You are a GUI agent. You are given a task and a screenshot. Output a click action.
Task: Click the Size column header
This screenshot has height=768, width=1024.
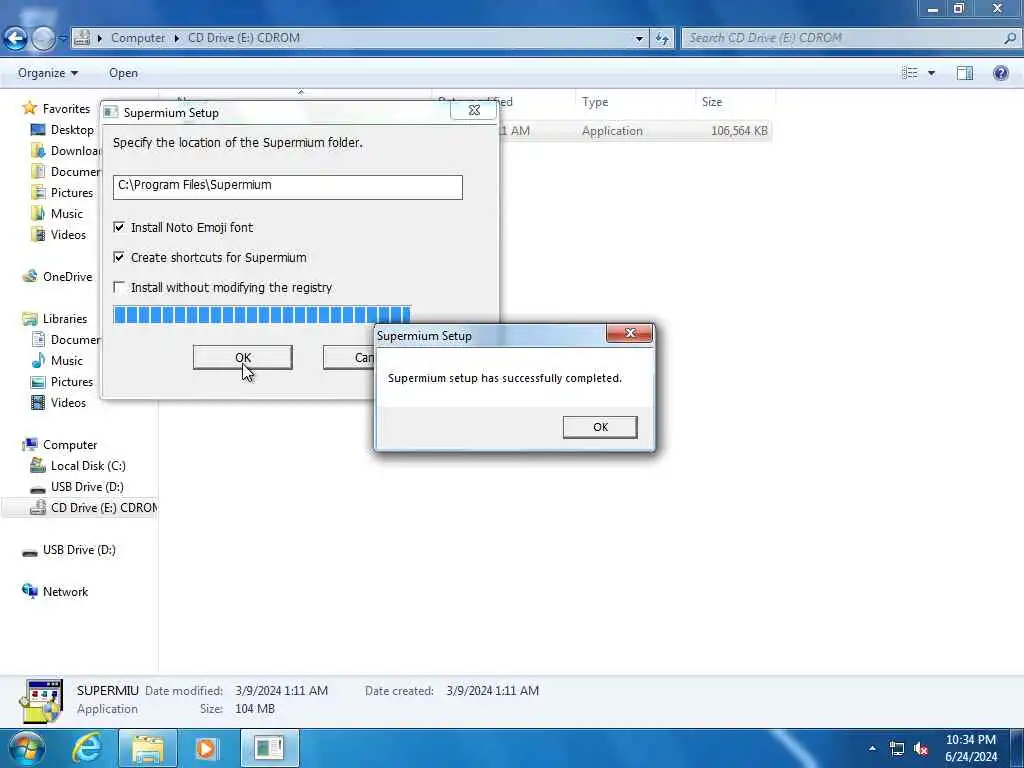coord(735,102)
